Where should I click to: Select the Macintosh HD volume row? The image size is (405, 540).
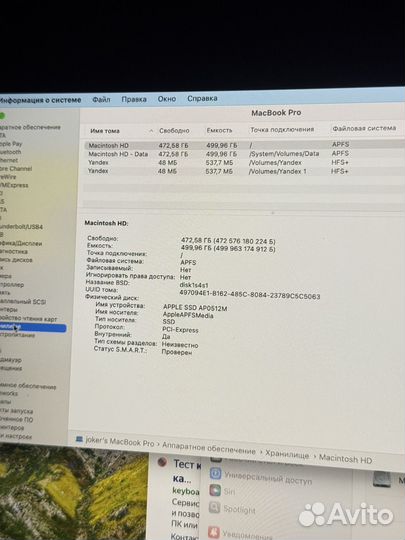point(244,145)
